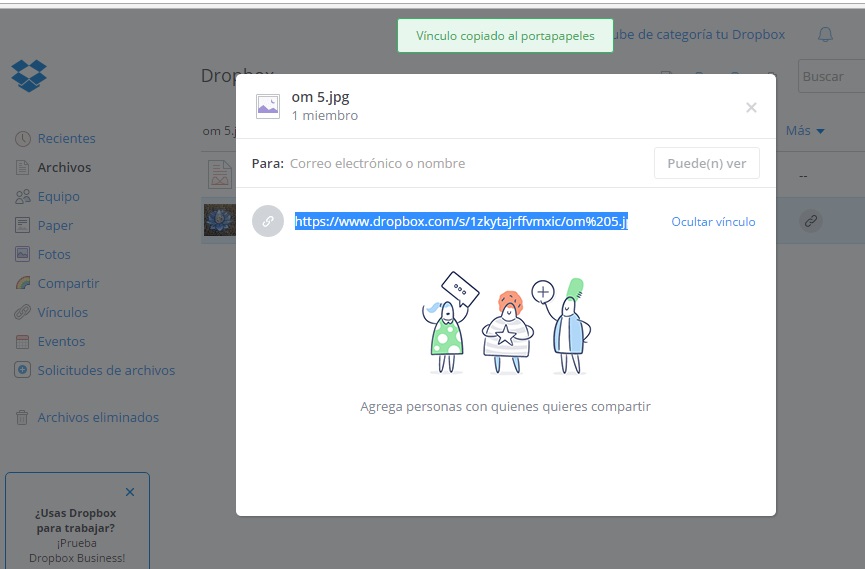The height and width of the screenshot is (569, 865).
Task: Open the Compartir section
Action: [68, 283]
